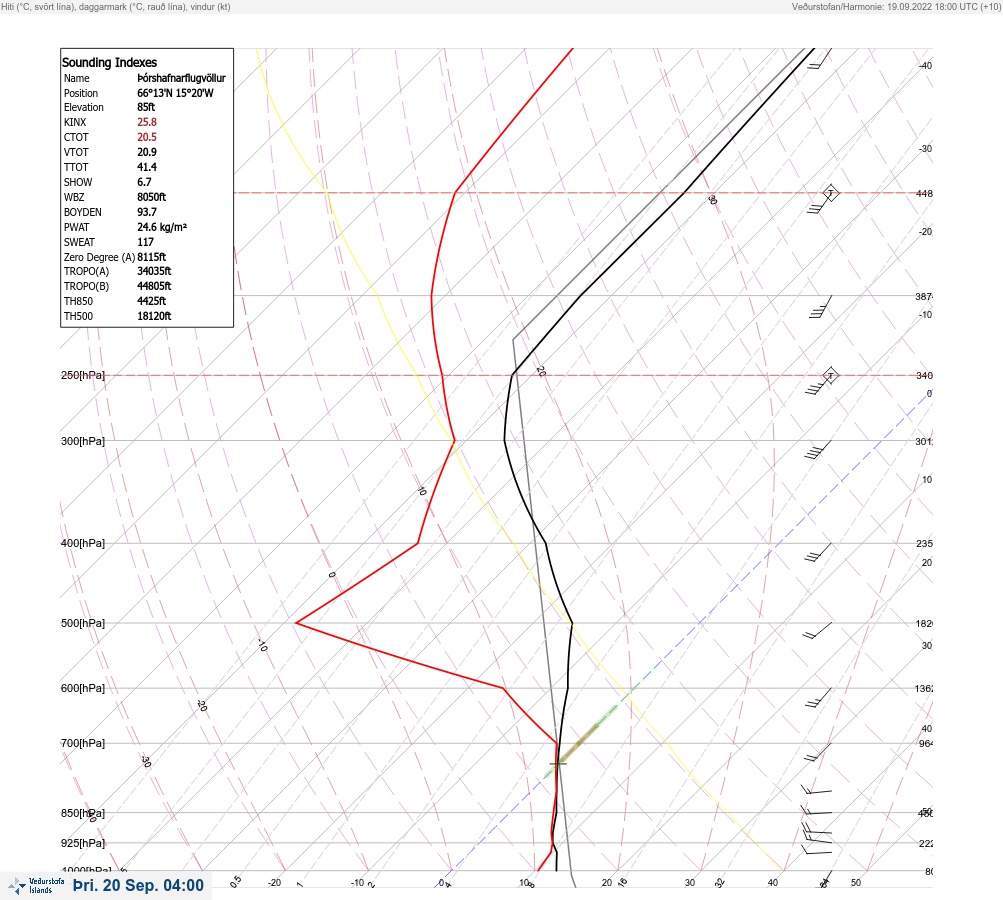Click the CTOT value "20.5"
Viewport: 1003px width, 900px height.
146,137
